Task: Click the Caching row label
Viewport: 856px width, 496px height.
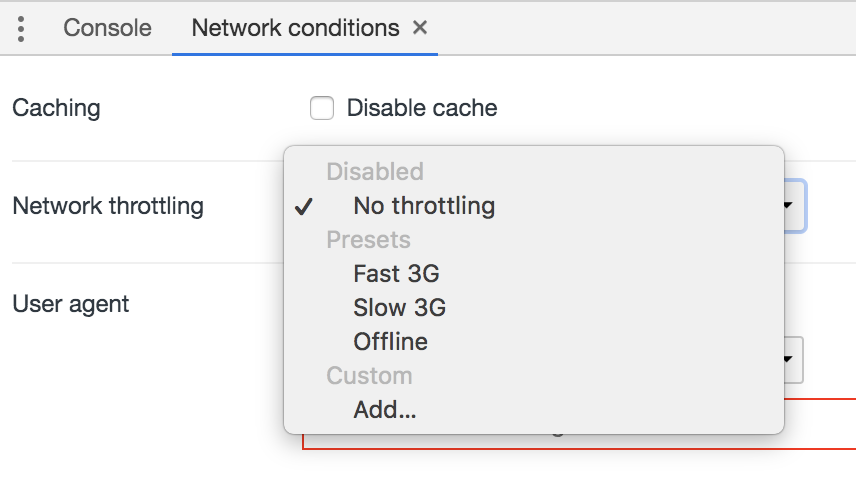Action: point(56,108)
